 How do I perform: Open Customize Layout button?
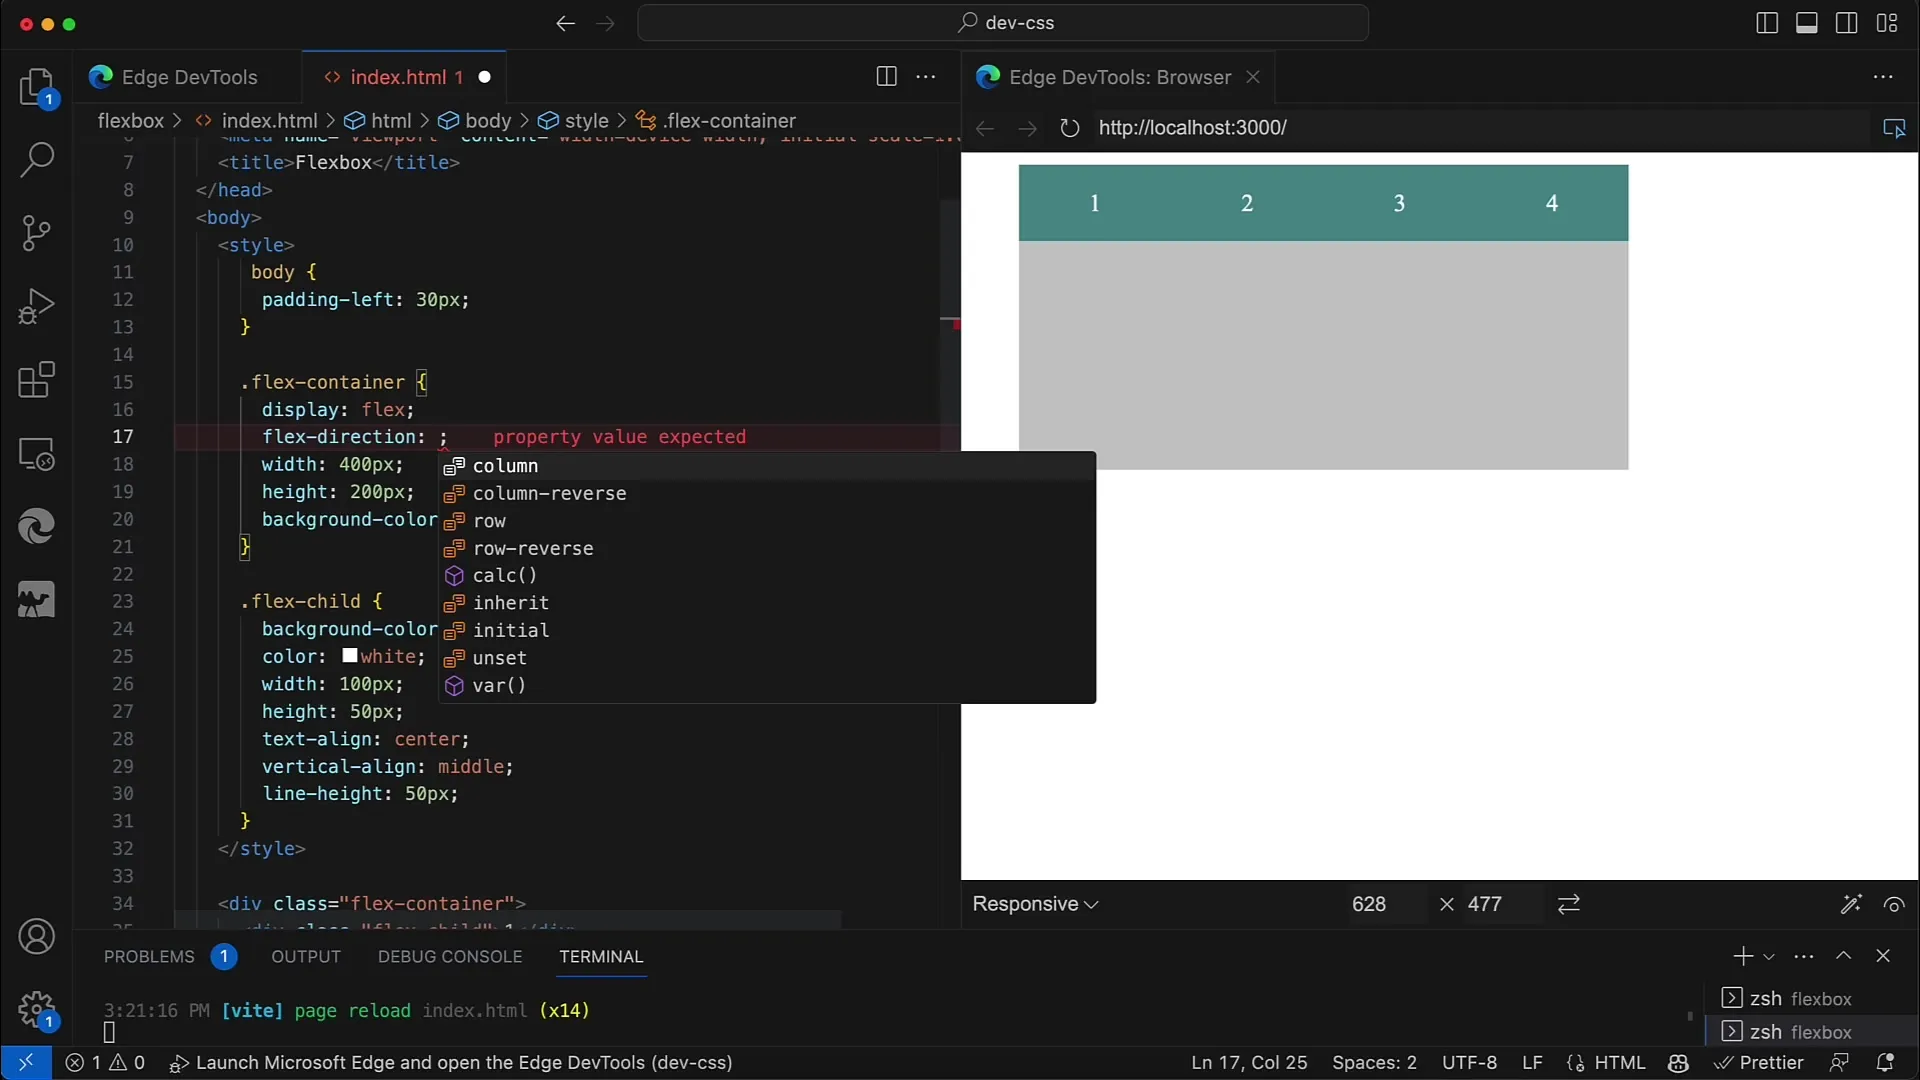[1887, 23]
